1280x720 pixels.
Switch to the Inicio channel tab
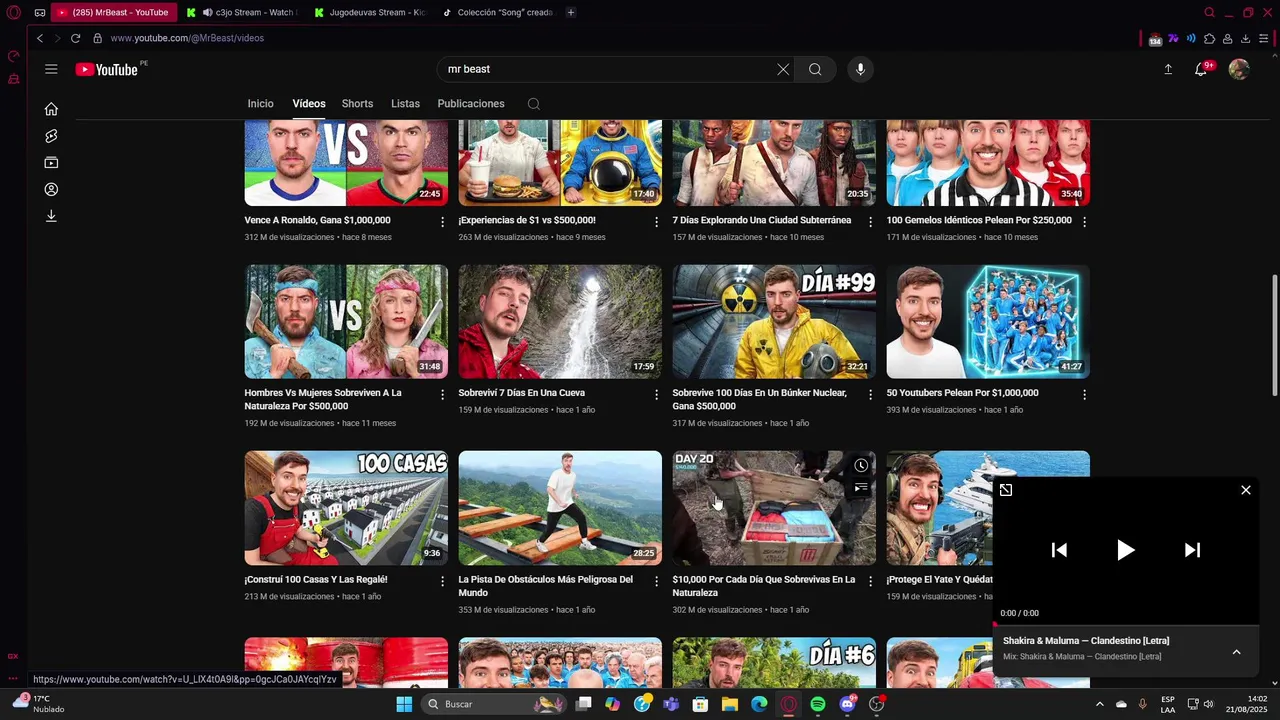click(261, 104)
